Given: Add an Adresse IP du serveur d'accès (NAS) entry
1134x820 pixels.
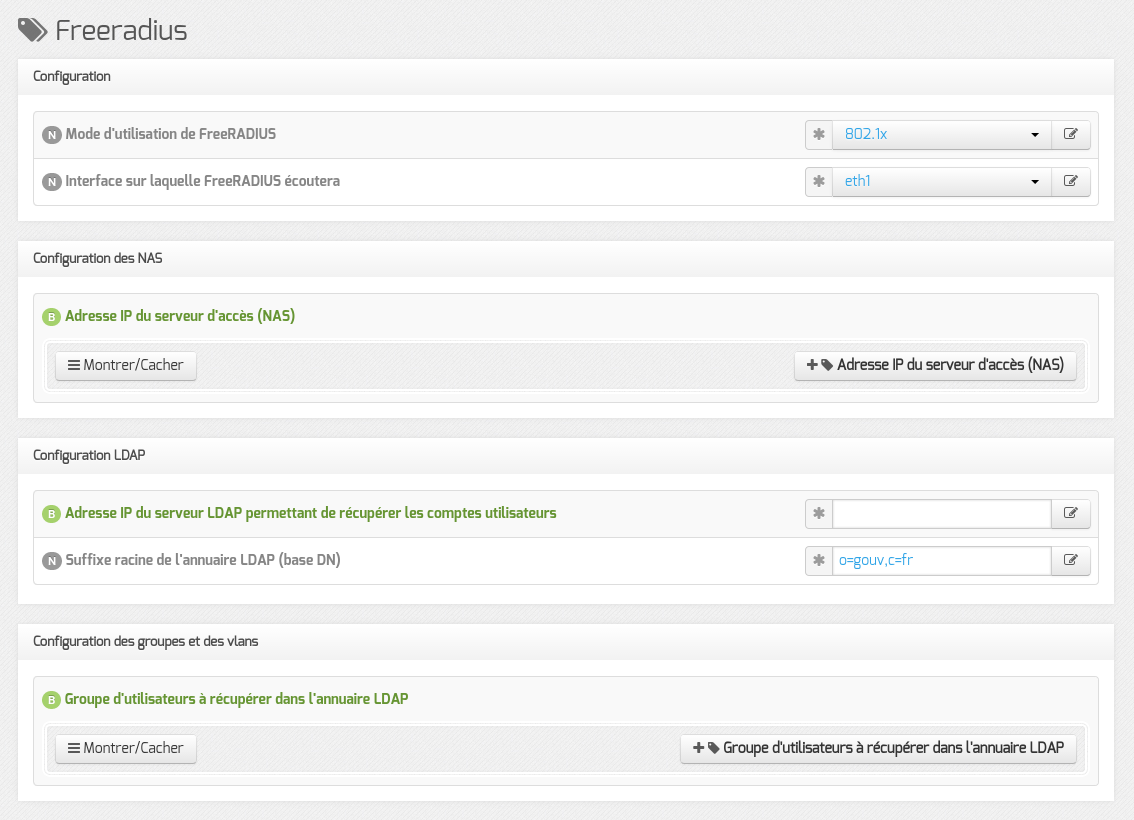Looking at the screenshot, I should 935,365.
